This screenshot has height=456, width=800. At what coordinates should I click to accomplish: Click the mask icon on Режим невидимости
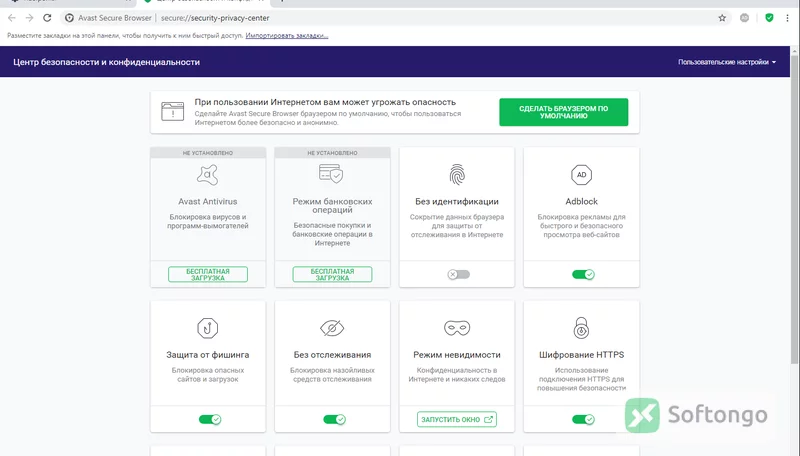point(457,328)
